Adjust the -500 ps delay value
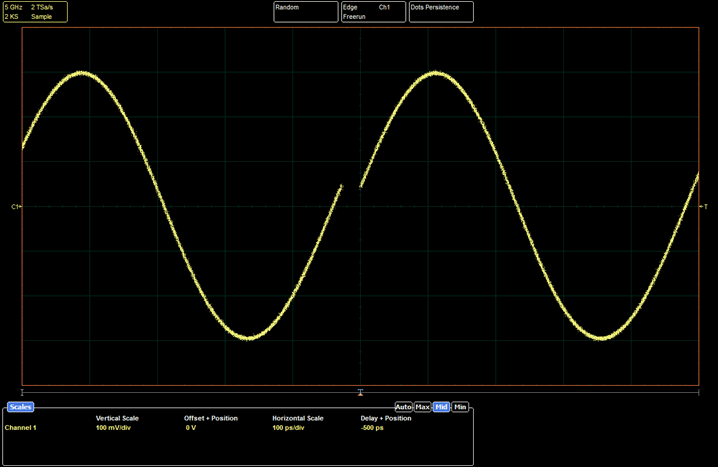Screen dimensions: 718x467 pos(372,428)
